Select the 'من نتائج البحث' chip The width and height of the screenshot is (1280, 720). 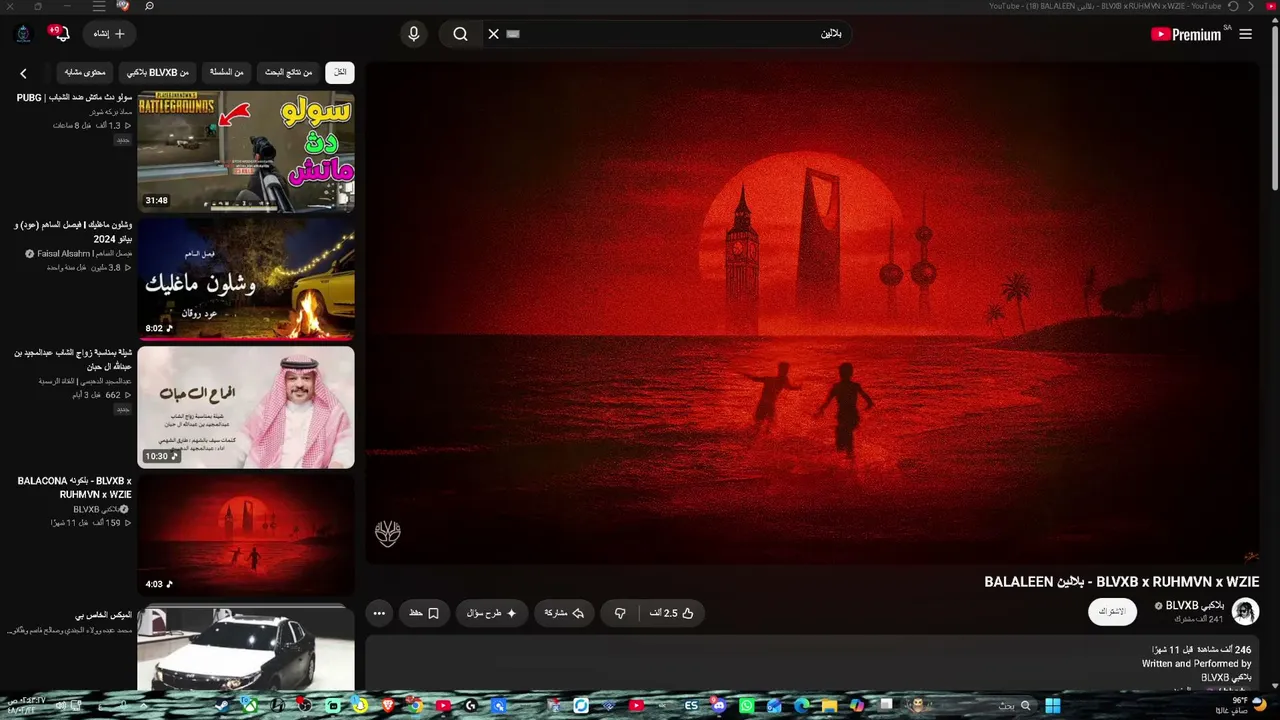[x=289, y=73]
